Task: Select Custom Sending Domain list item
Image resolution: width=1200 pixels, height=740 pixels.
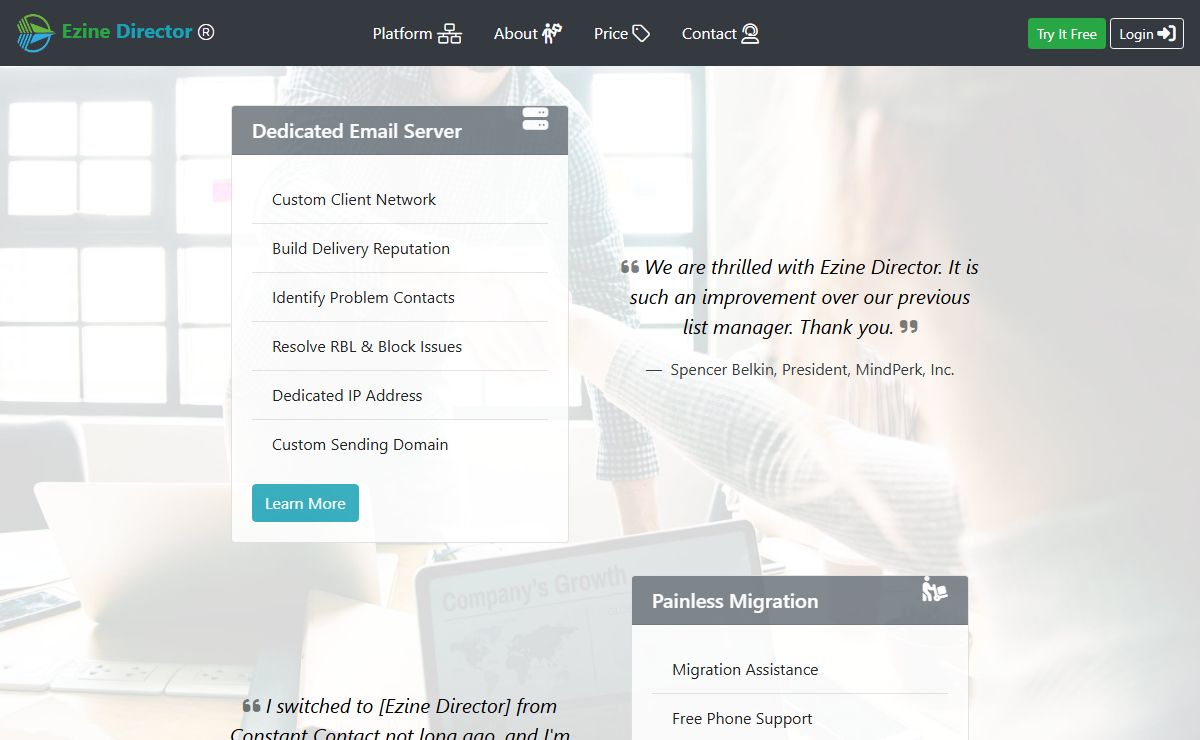Action: click(x=400, y=444)
